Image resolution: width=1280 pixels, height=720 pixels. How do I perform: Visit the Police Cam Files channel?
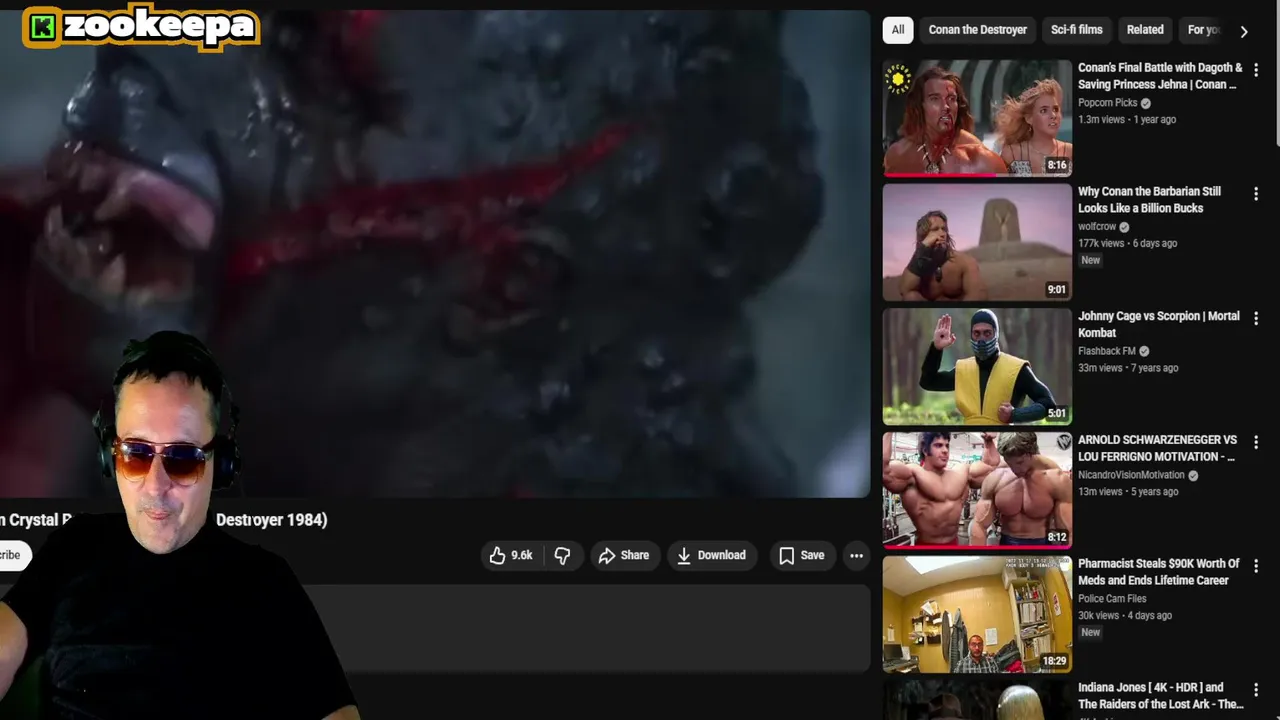1112,599
